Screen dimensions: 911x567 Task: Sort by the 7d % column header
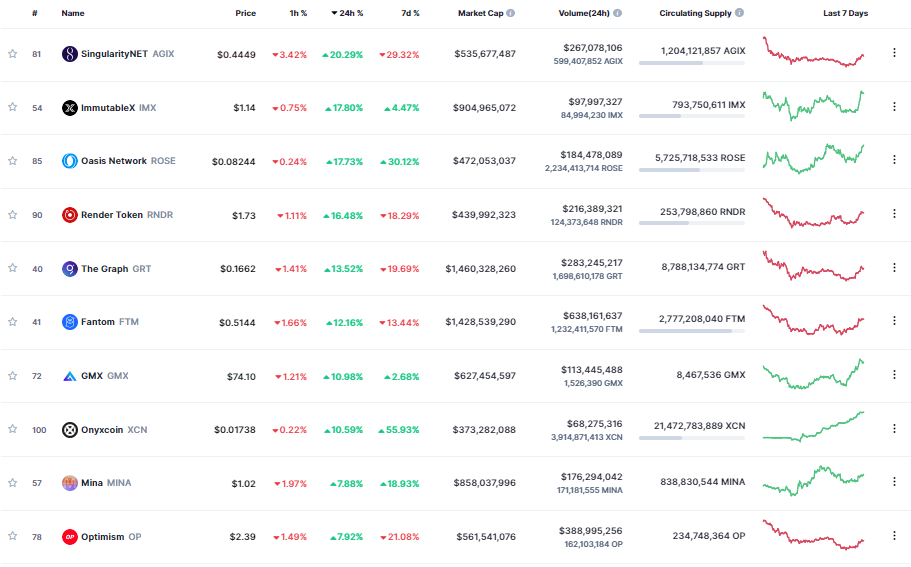click(409, 13)
